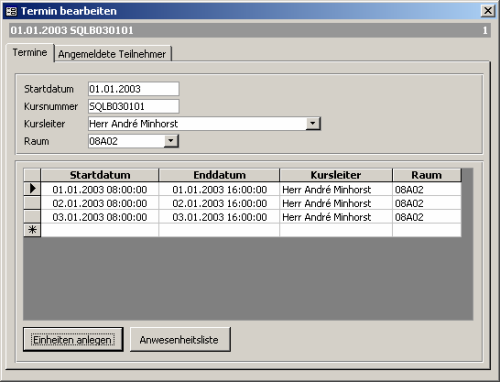Click Raum cell 08A02 in the 02.01.2003 row

pos(427,203)
